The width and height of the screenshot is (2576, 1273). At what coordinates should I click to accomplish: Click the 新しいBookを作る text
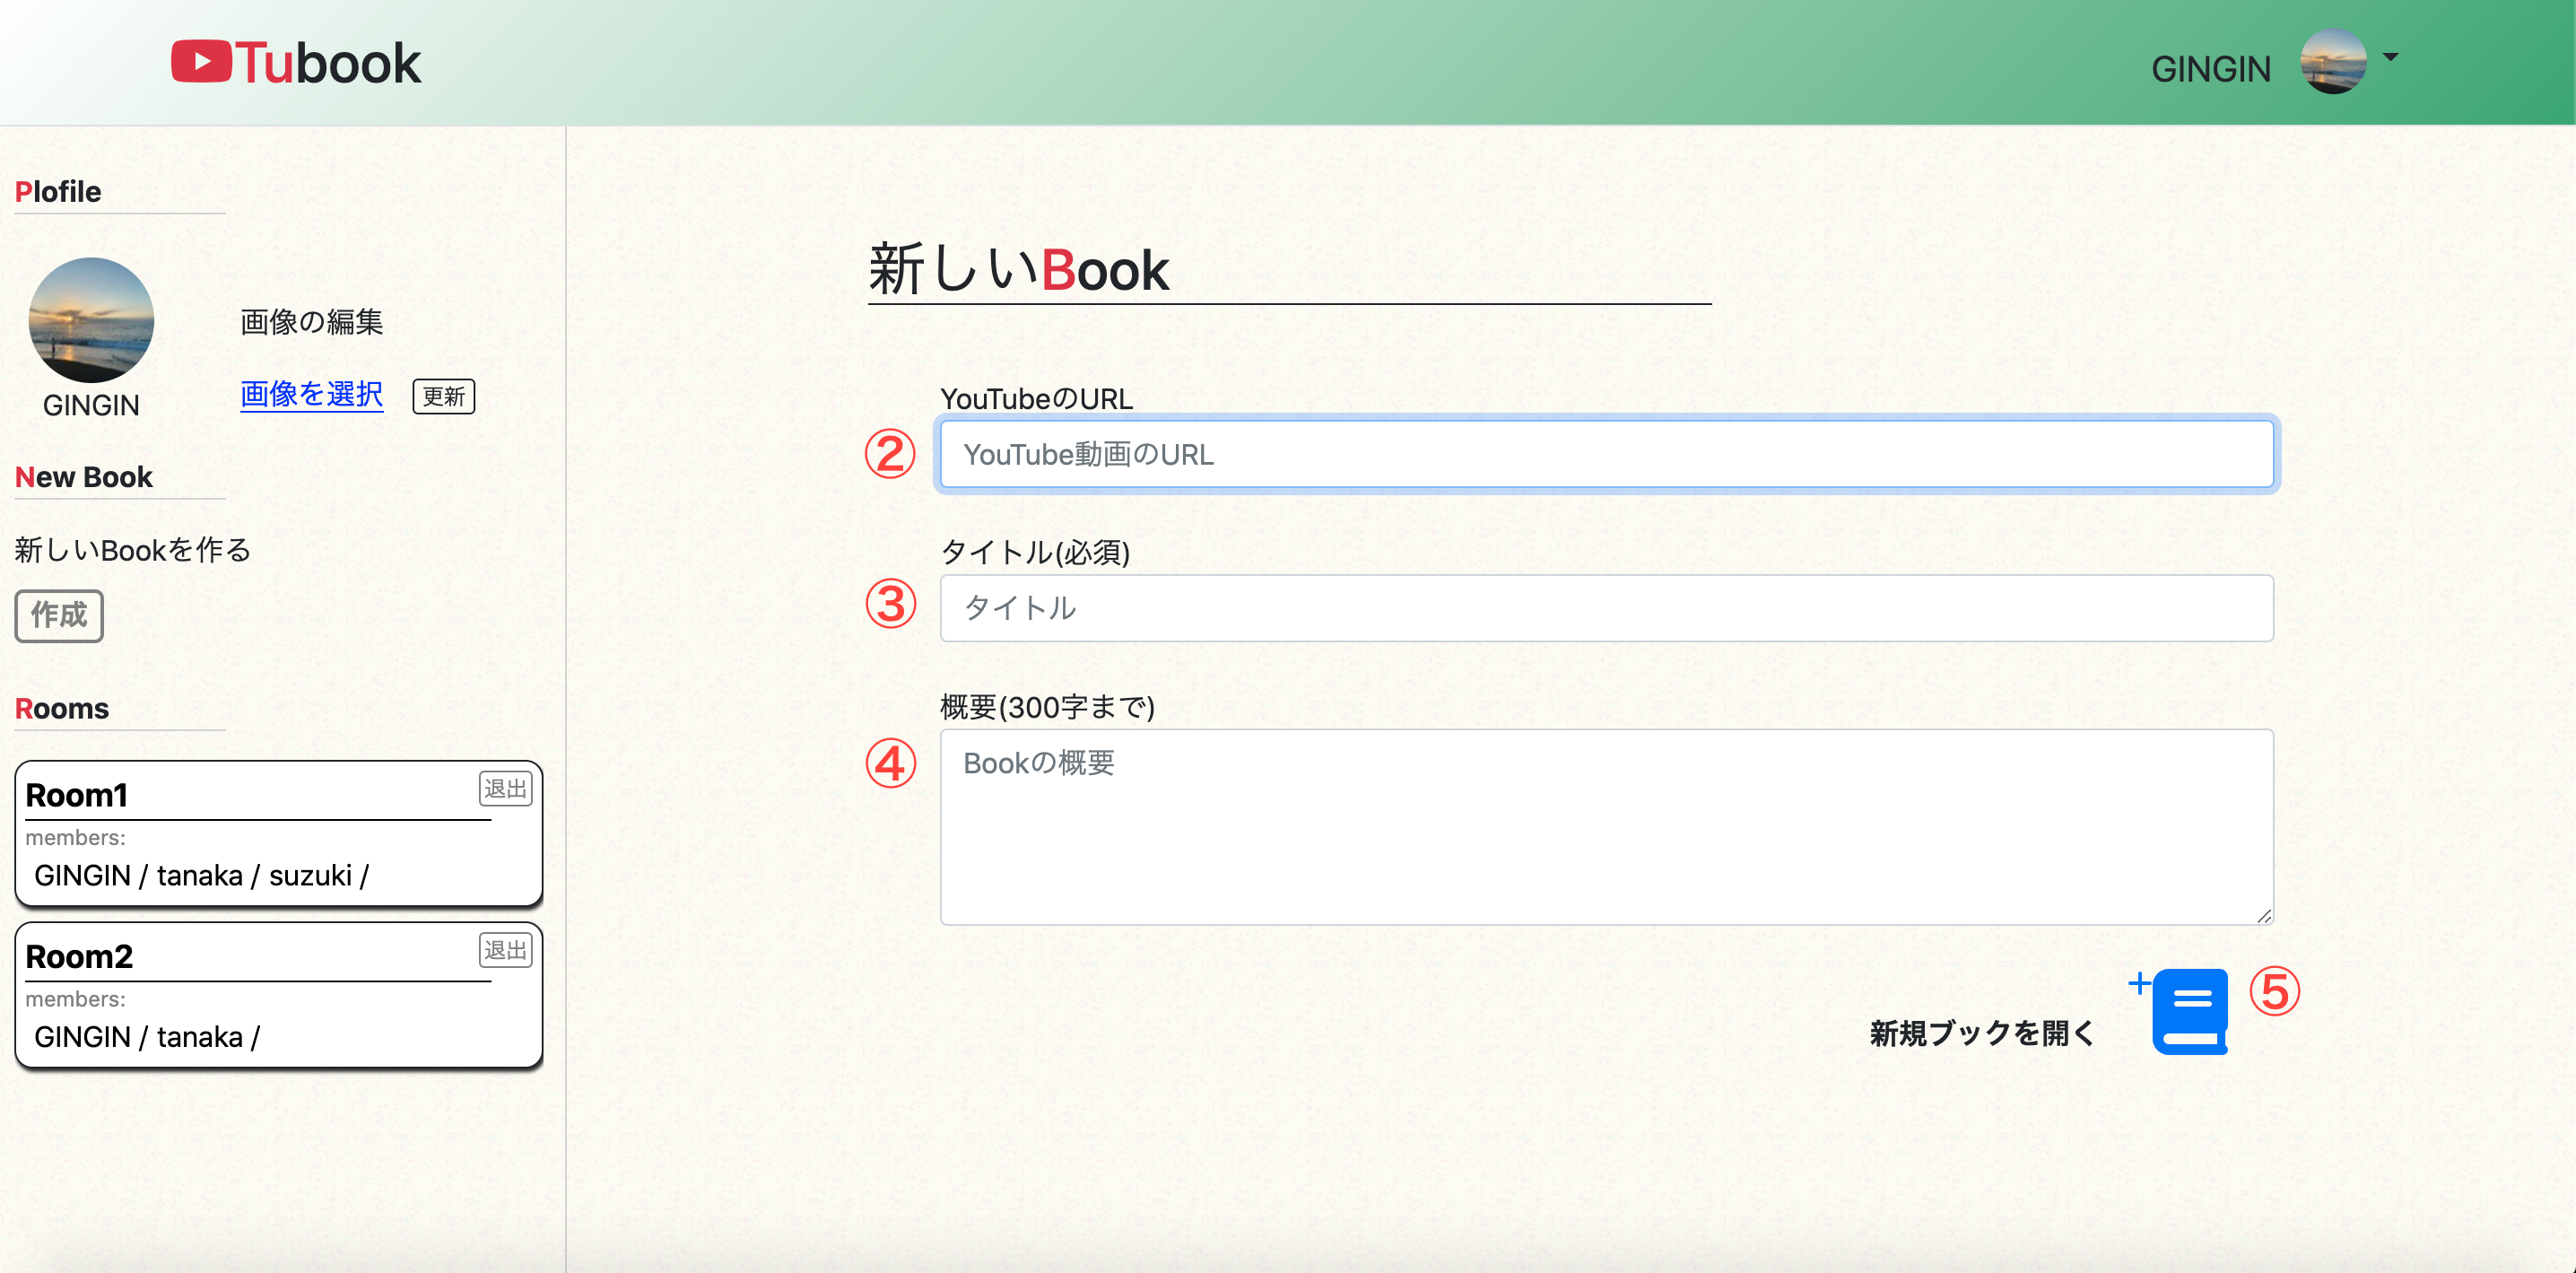coord(132,549)
